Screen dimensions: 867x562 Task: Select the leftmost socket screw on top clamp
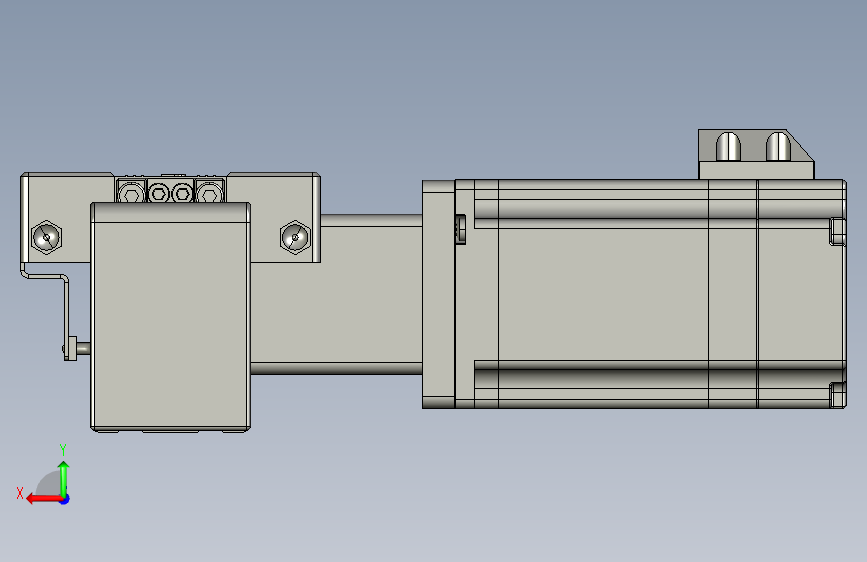(x=131, y=193)
